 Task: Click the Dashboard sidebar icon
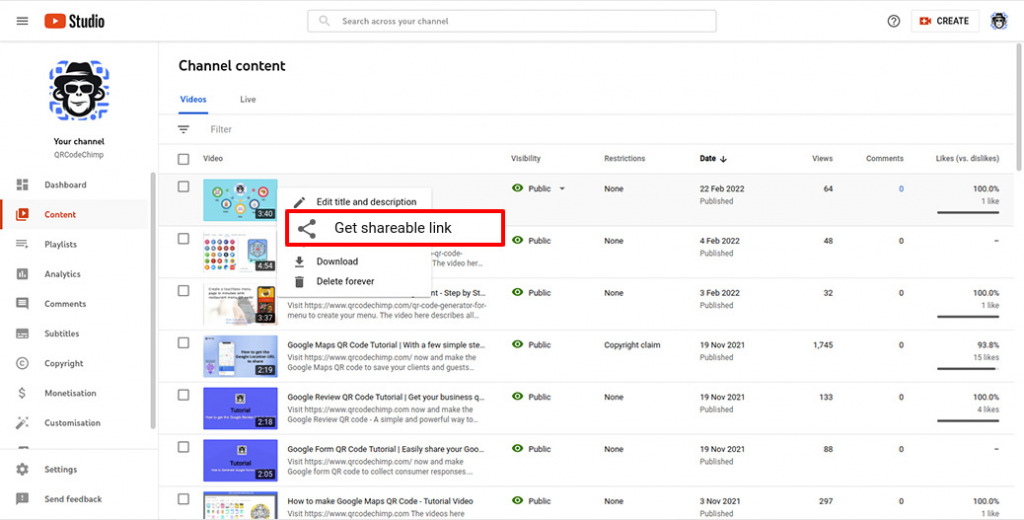coord(22,184)
